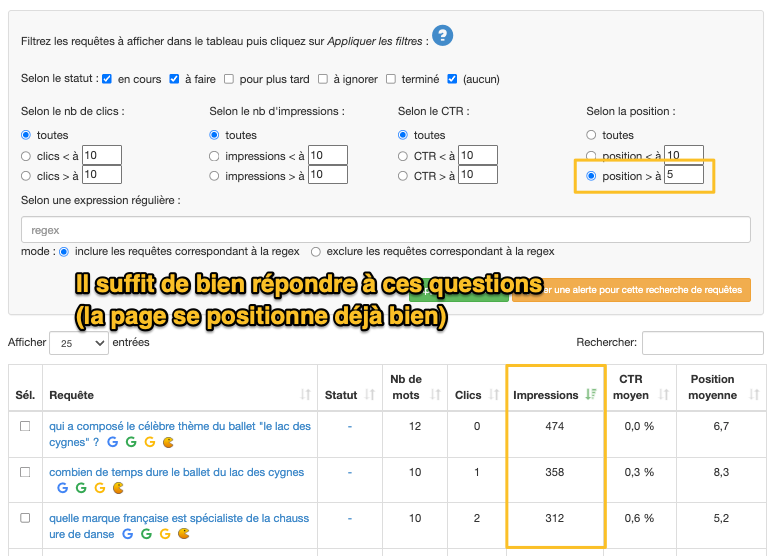Tick the row checkbox for 'qui a composé' query
Screen dimensions: 775x556
click(x=25, y=426)
